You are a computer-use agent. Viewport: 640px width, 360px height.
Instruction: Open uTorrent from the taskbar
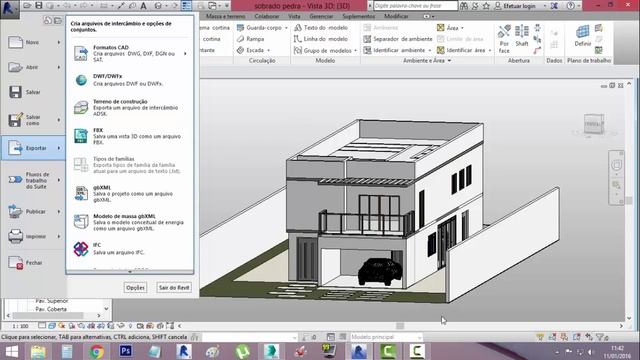[x=242, y=351]
